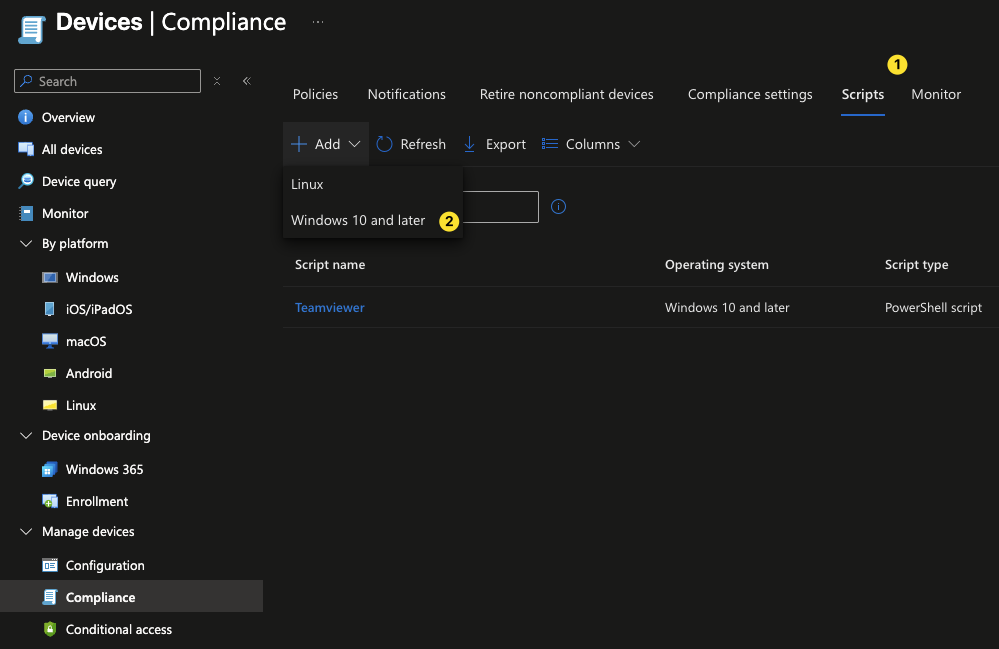
Task: Click the macOS platform icon
Action: (50, 341)
